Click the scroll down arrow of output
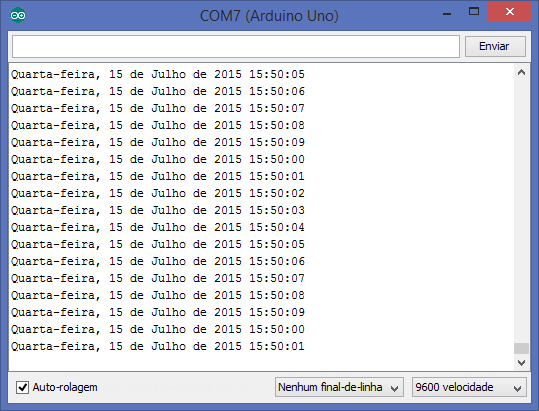This screenshot has width=539, height=411. point(521,363)
